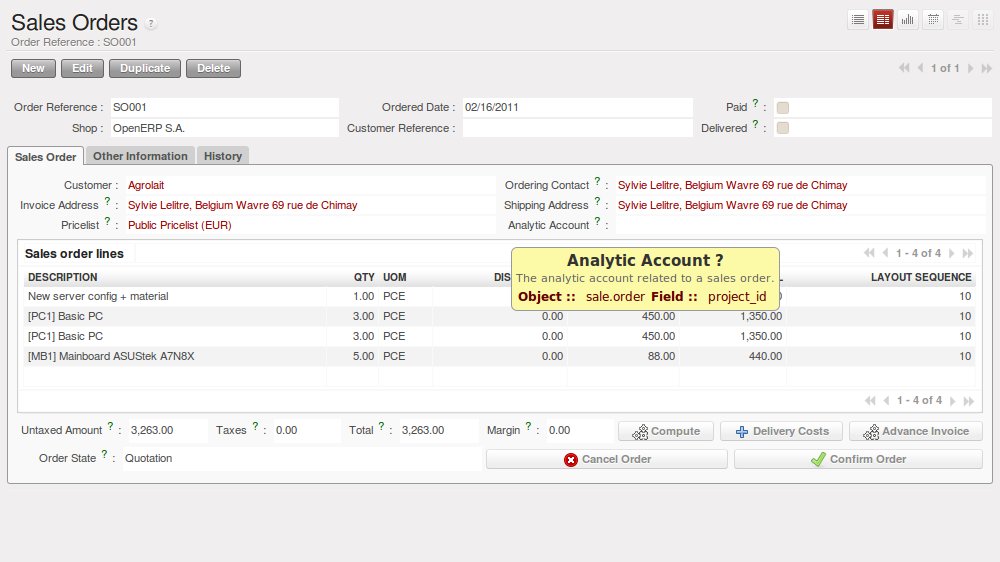Click help mark beside Taxes label
The height and width of the screenshot is (562, 1000).
(255, 426)
